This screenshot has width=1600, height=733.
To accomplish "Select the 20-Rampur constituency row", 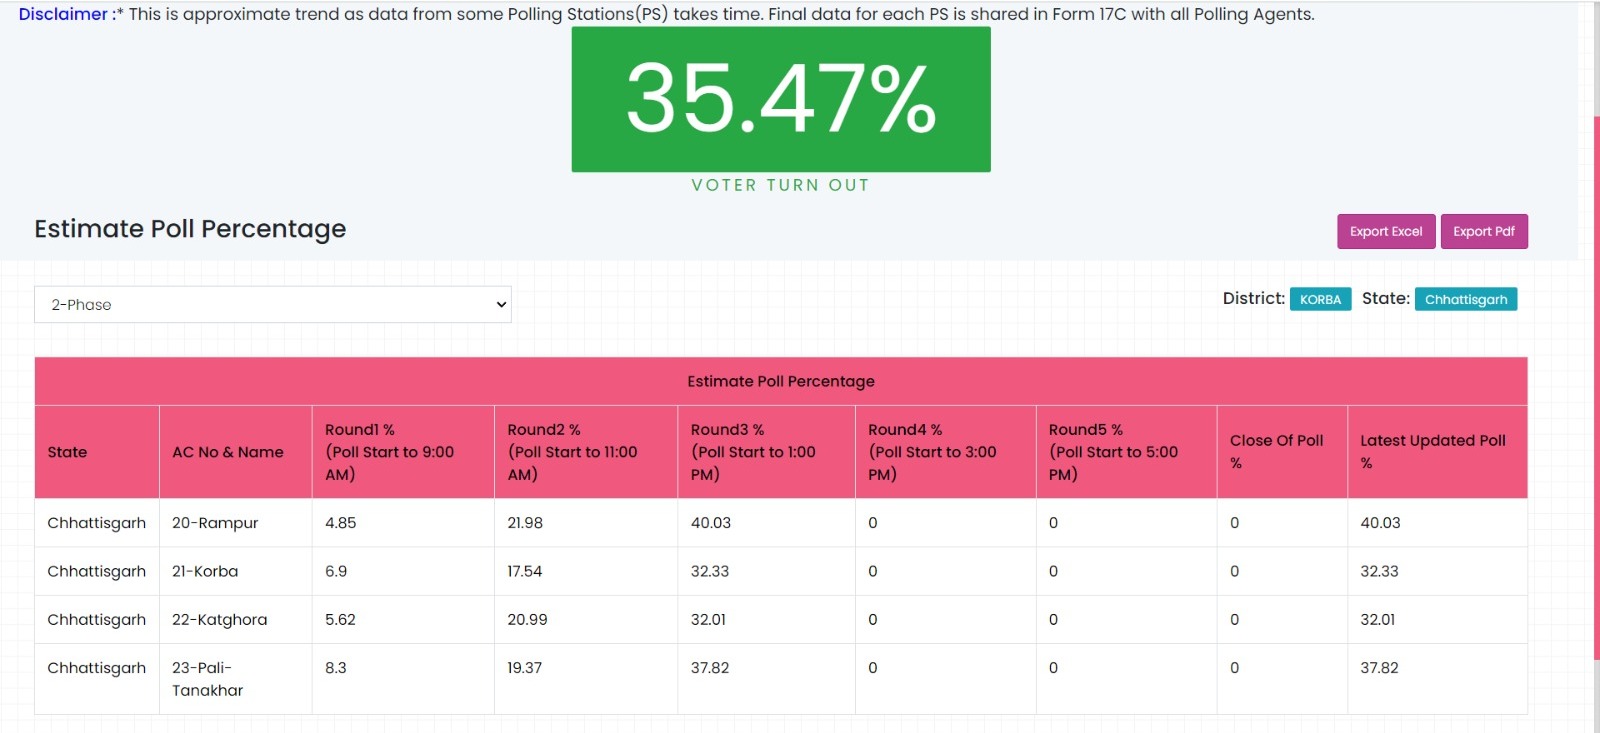I will (215, 523).
